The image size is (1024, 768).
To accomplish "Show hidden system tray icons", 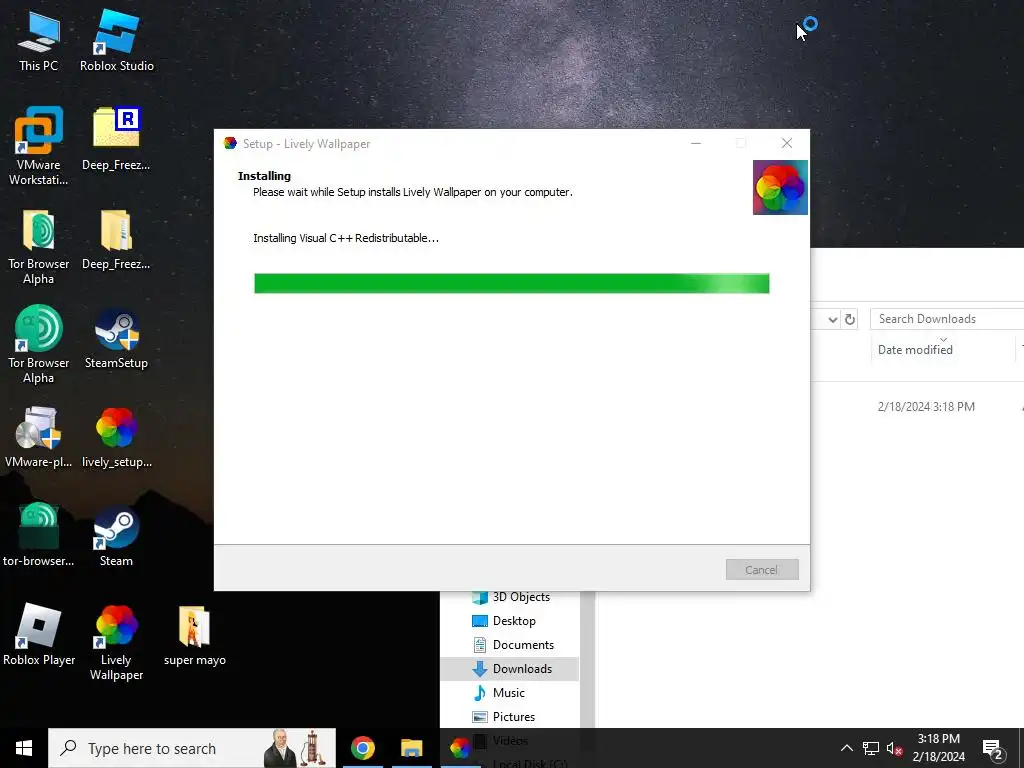I will (x=846, y=748).
